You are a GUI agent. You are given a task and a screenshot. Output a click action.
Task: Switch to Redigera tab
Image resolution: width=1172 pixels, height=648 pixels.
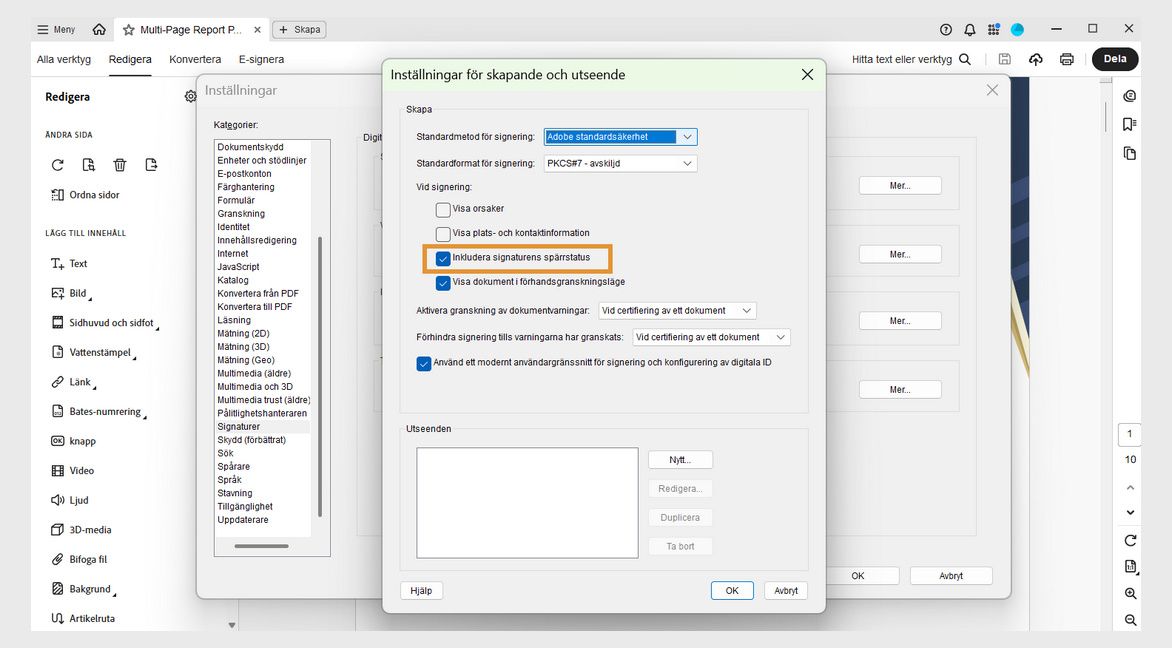pos(130,59)
